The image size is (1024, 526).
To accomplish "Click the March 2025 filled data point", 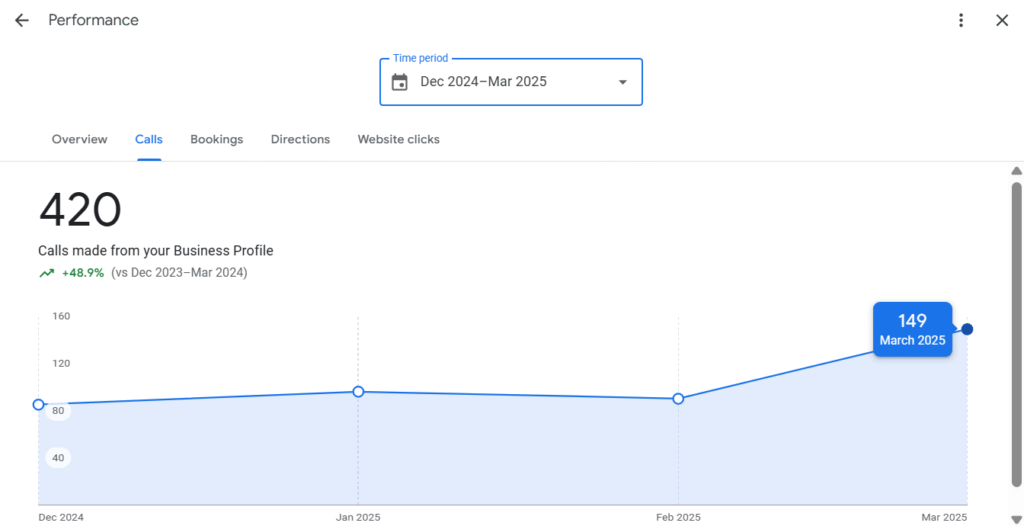I will pos(967,329).
